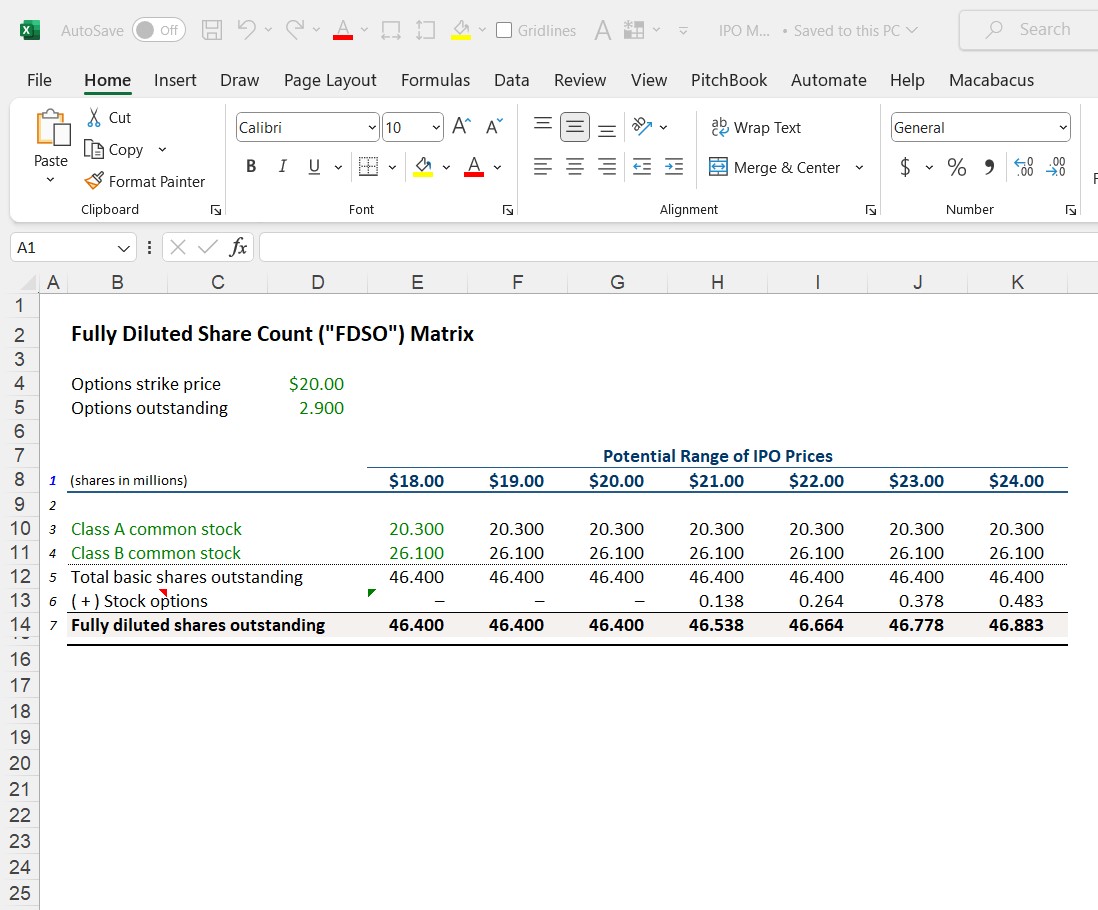The image size is (1098, 910).
Task: Open the Borders dropdown menu
Action: click(393, 166)
